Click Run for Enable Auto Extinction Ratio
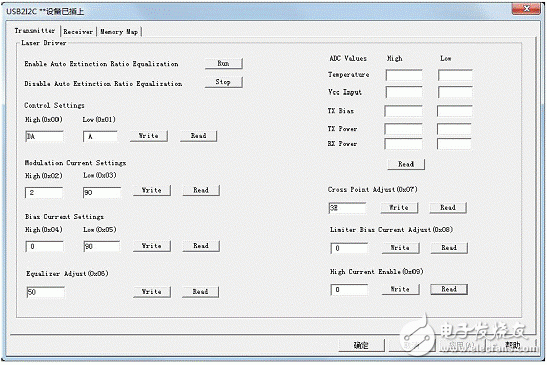The image size is (547, 365). [223, 63]
